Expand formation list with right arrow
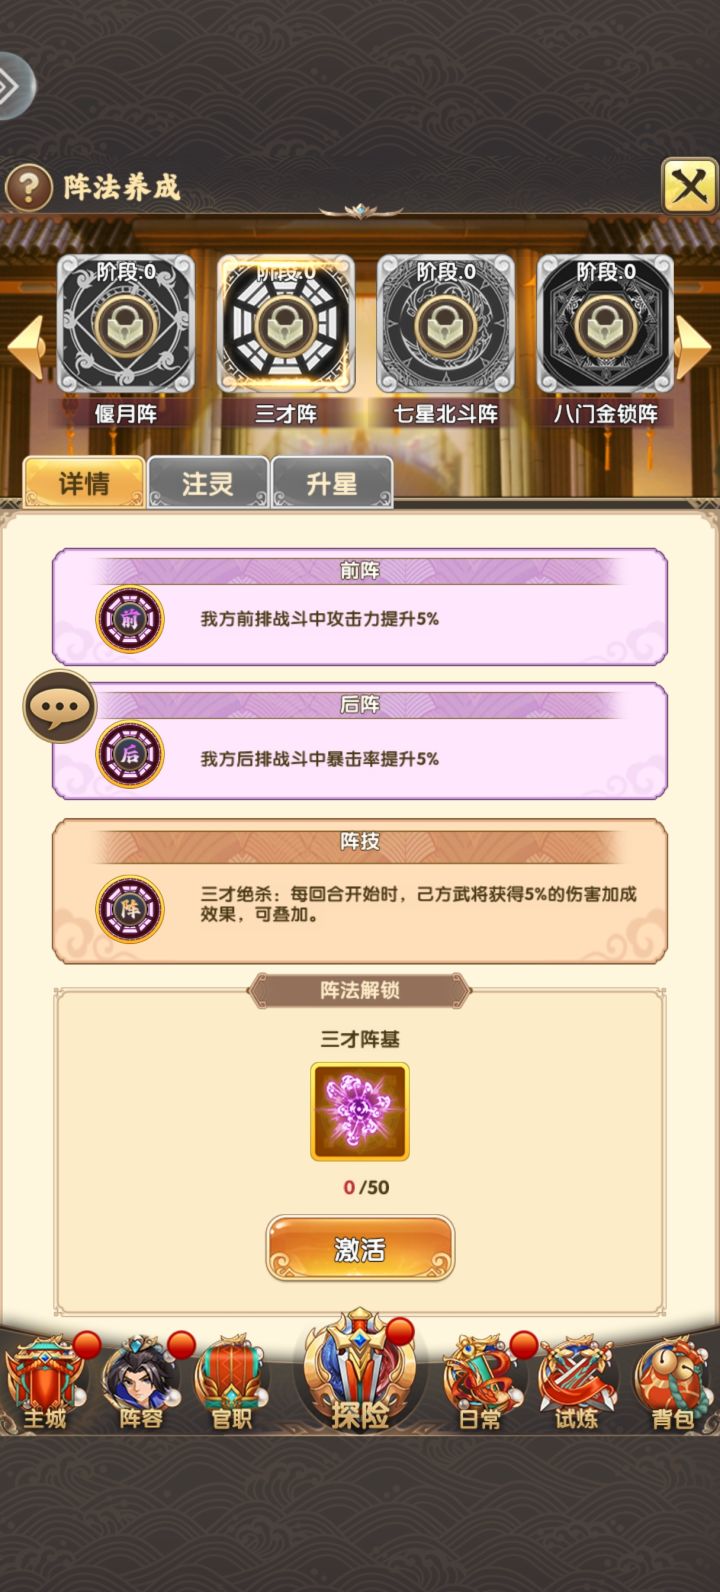Screen dimensions: 720x1592 pyautogui.click(x=694, y=345)
